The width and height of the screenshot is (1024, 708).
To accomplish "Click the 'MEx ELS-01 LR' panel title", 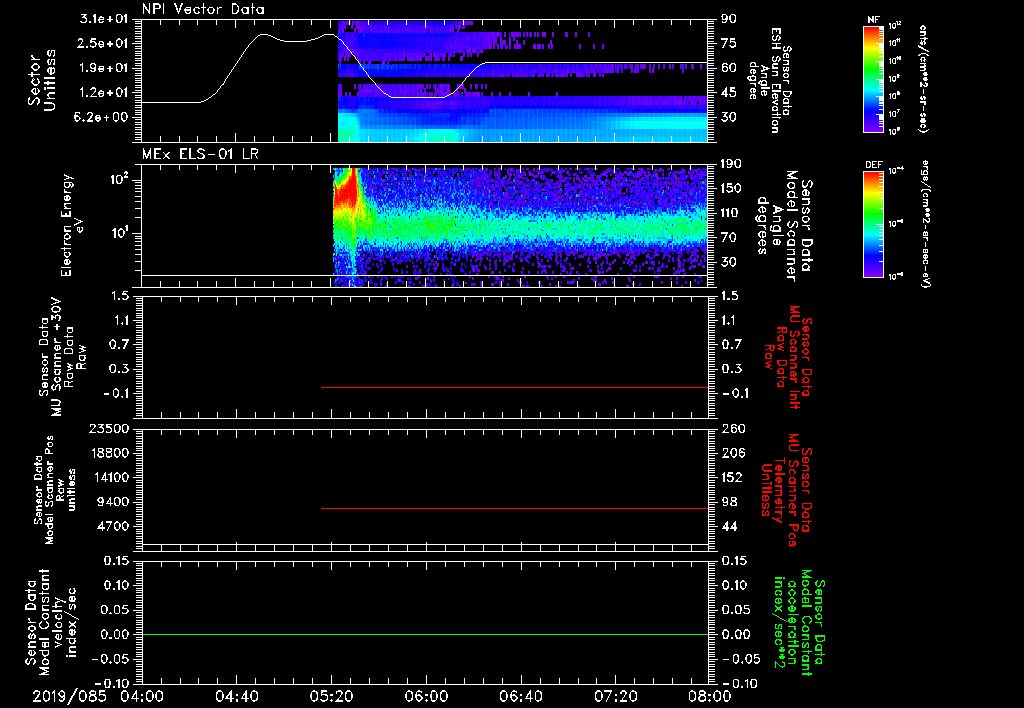I will coord(199,154).
